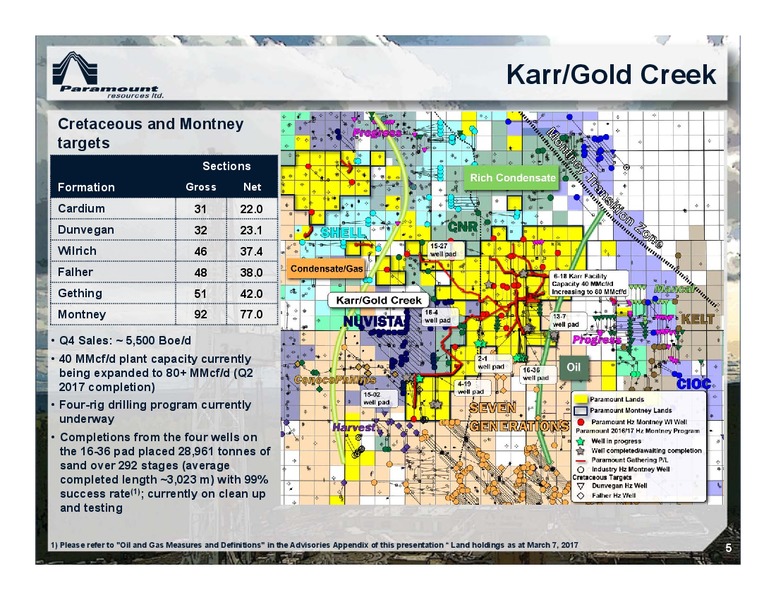This screenshot has height=600, width=776.
Task: Click the 40 MMcf/d plant capacity bullet
Action: [155, 373]
